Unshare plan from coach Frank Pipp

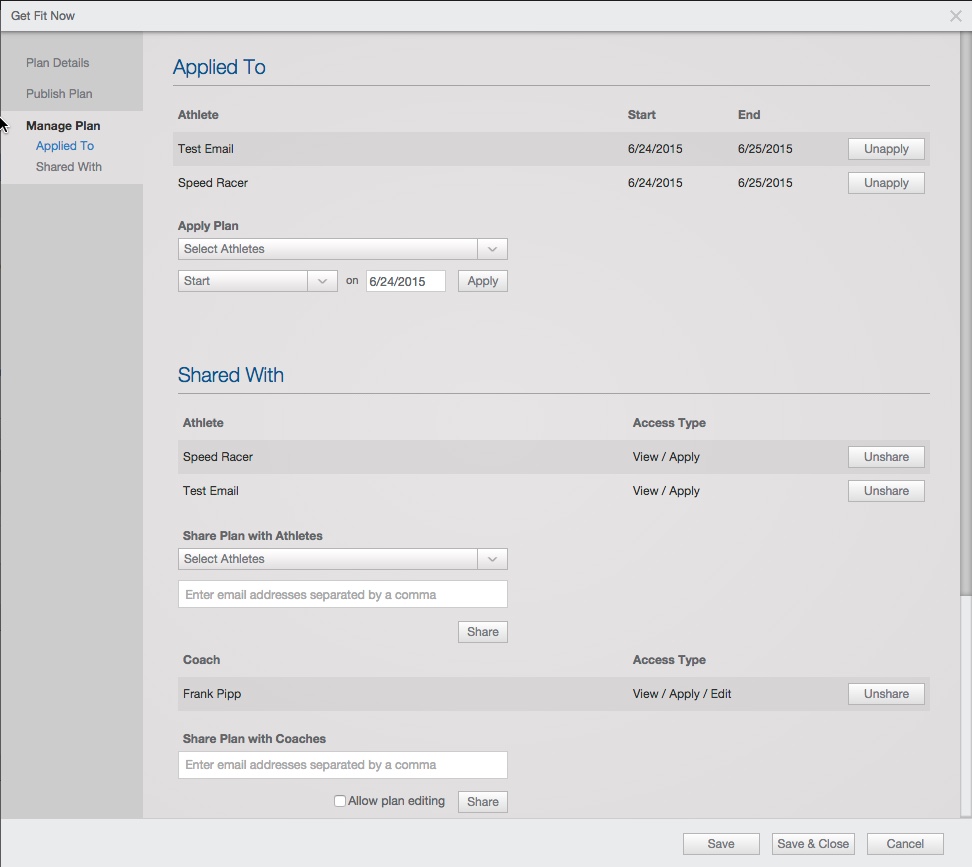886,694
